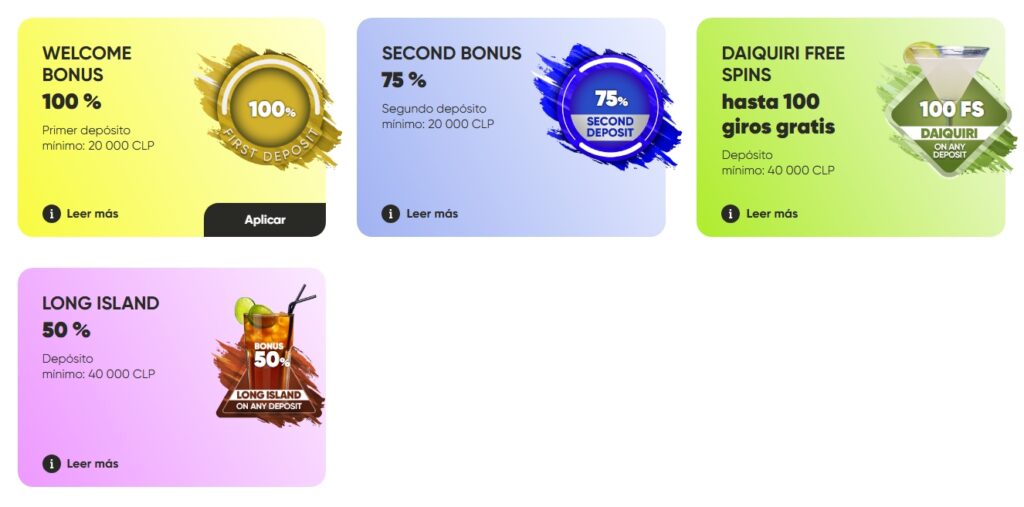Click the Long Island 50% bonus drink image
This screenshot has width=1024, height=507.
[x=267, y=360]
